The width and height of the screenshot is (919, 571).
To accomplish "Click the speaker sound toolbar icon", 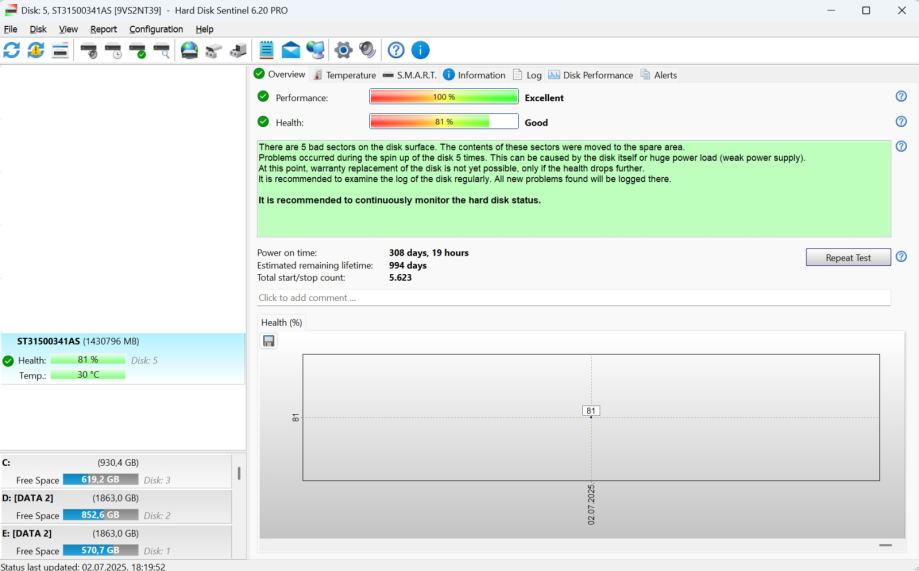I will click(x=367, y=50).
